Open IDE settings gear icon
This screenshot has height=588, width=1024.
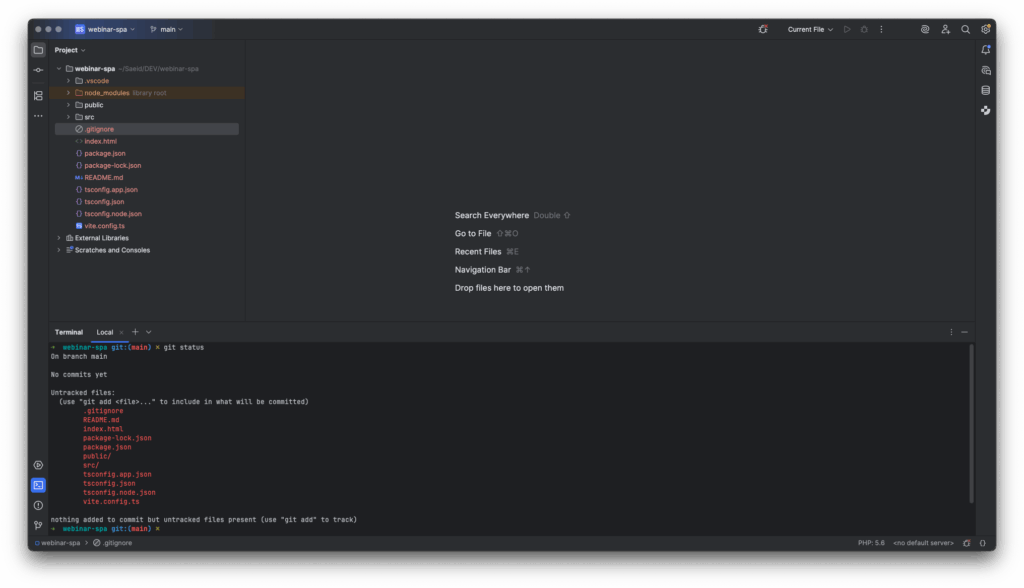pos(986,30)
